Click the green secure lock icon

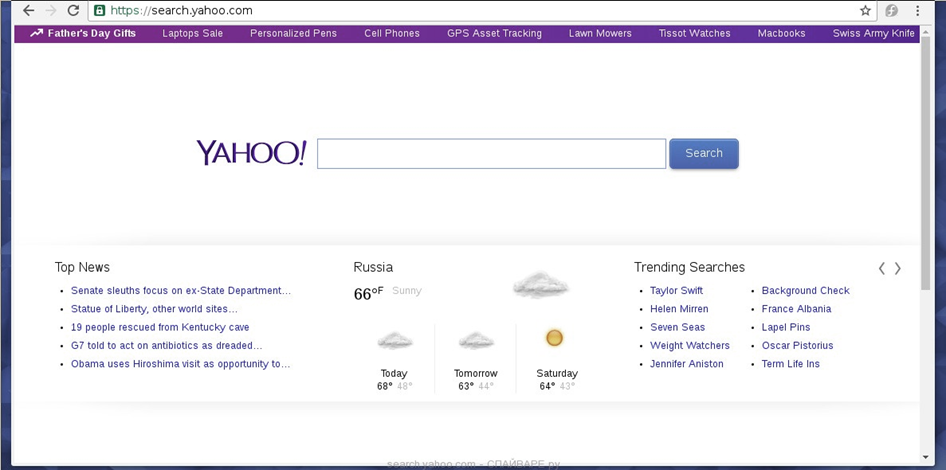coord(100,10)
